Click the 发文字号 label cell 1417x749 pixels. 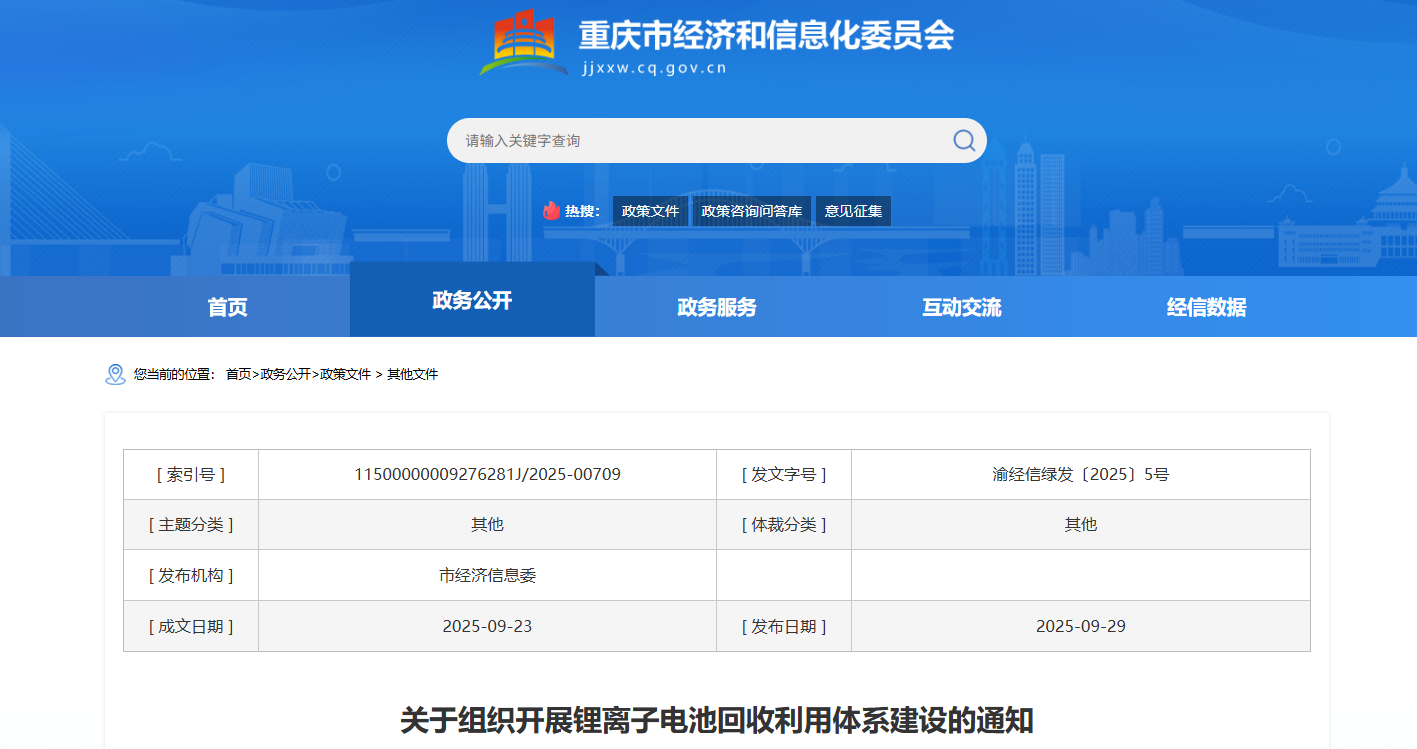[784, 474]
